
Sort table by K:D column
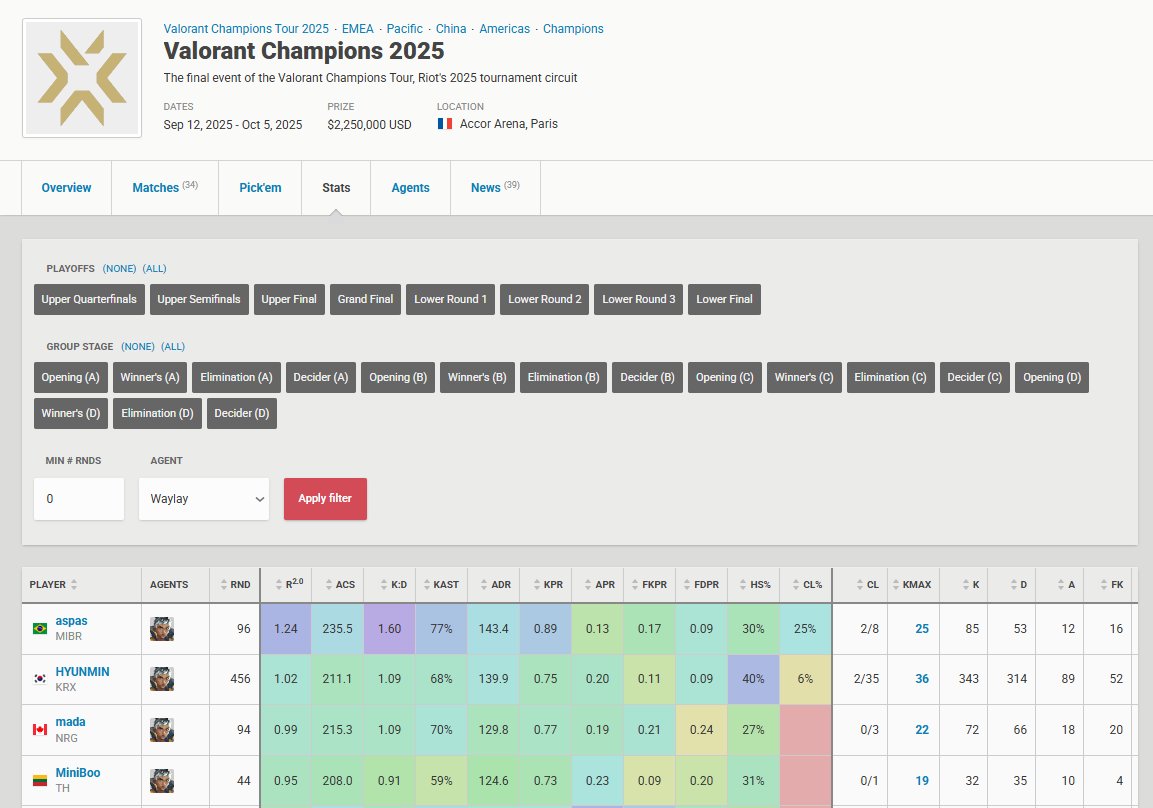point(390,584)
